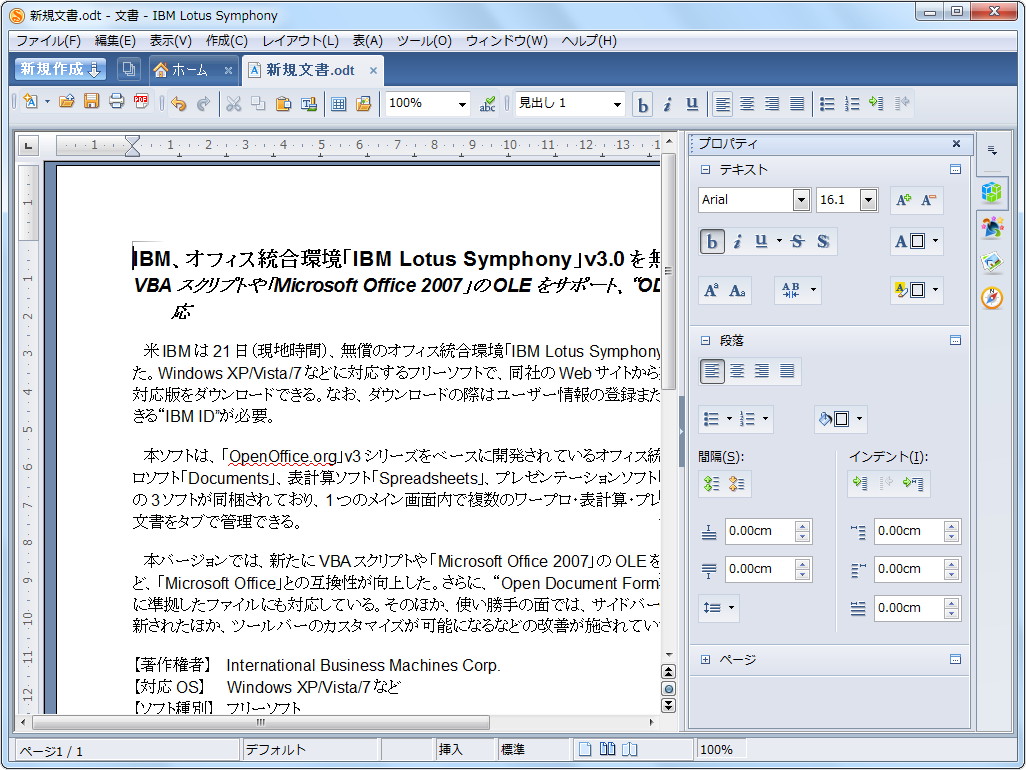Viewport: 1026px width, 770px height.
Task: Open the ファイル(F) menu
Action: (48, 41)
